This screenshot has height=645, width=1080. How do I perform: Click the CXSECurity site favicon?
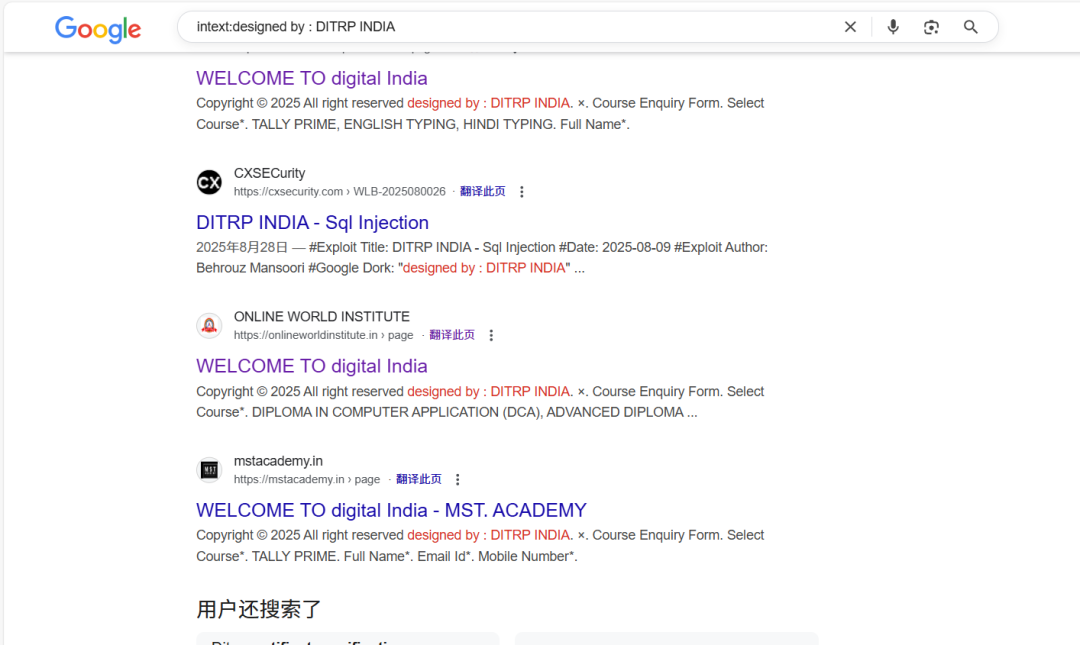tap(209, 182)
